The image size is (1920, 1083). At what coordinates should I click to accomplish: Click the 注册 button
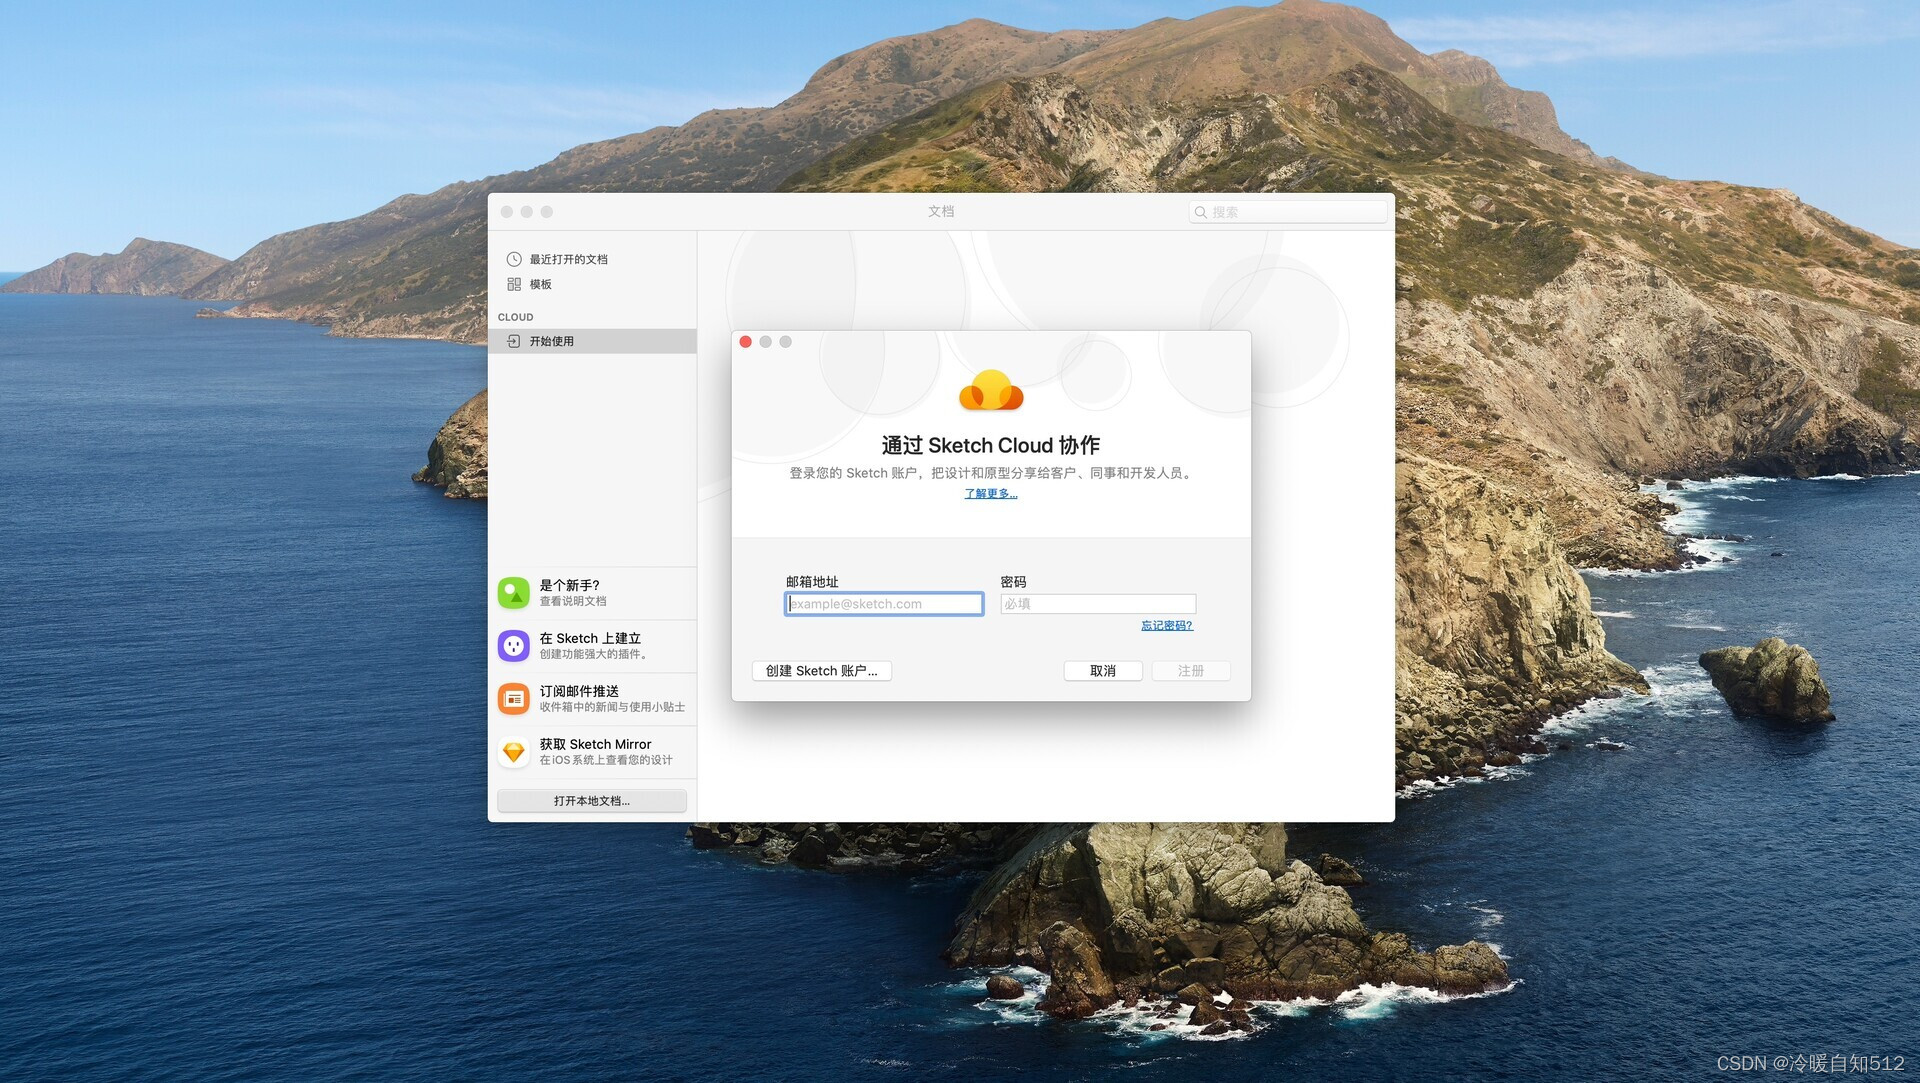1191,671
